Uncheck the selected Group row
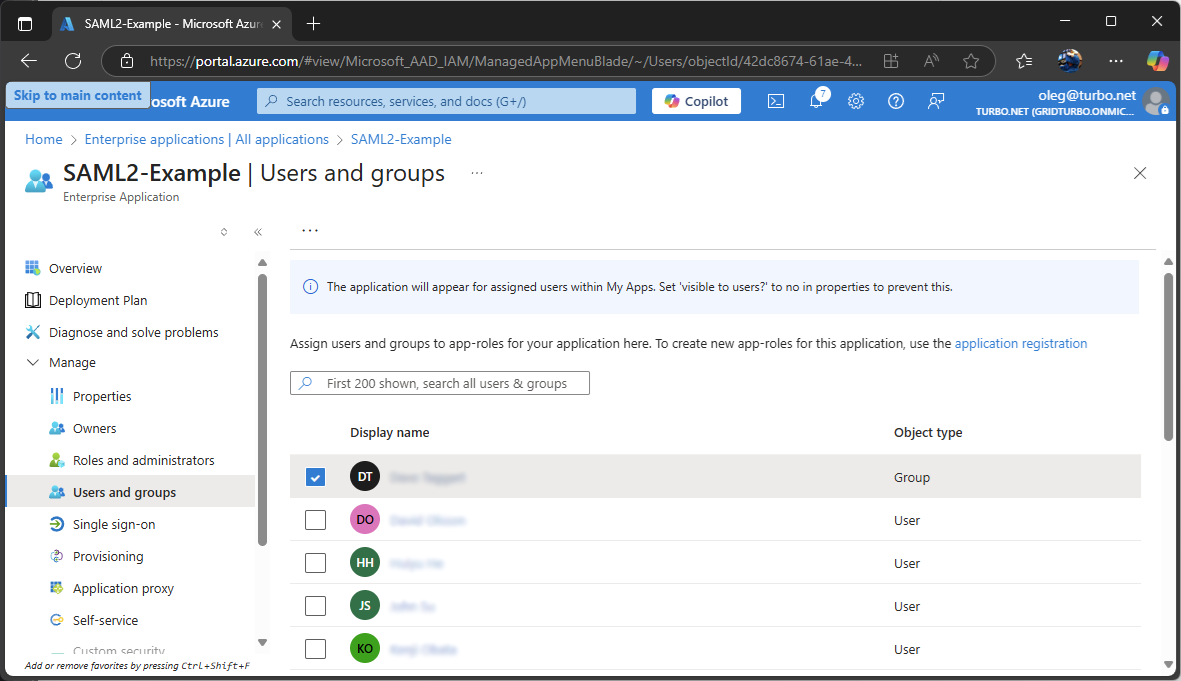Viewport: 1181px width, 681px height. coord(315,477)
